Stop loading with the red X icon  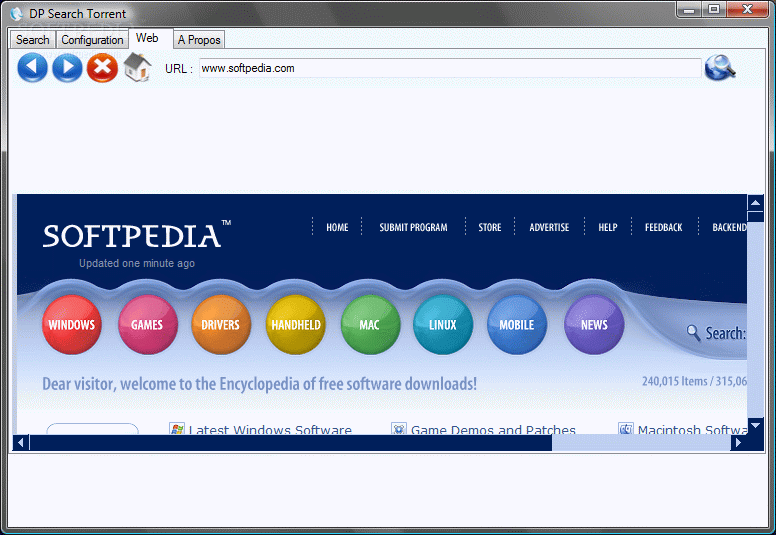(x=102, y=67)
